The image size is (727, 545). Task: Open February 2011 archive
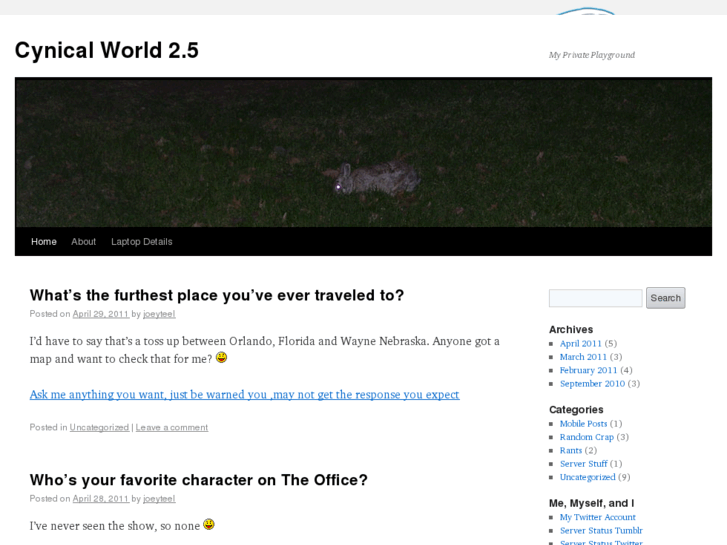click(x=588, y=371)
